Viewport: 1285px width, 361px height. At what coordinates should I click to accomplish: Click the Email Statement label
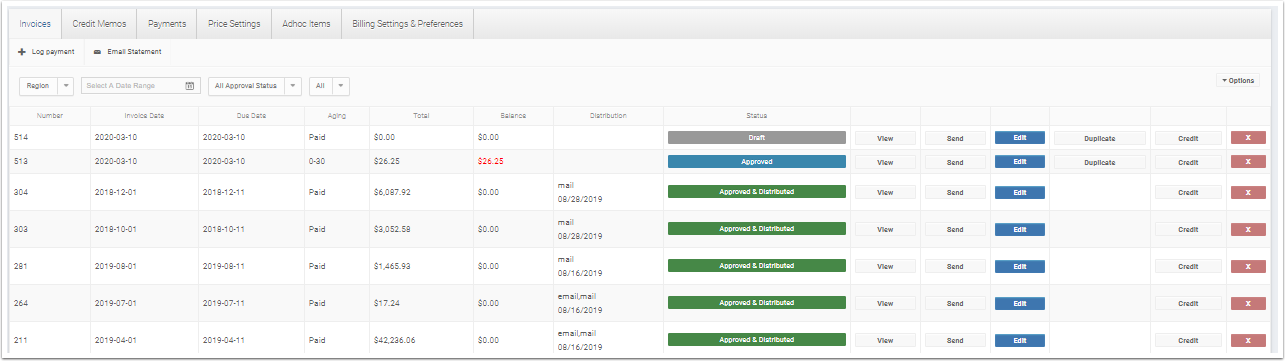click(135, 51)
